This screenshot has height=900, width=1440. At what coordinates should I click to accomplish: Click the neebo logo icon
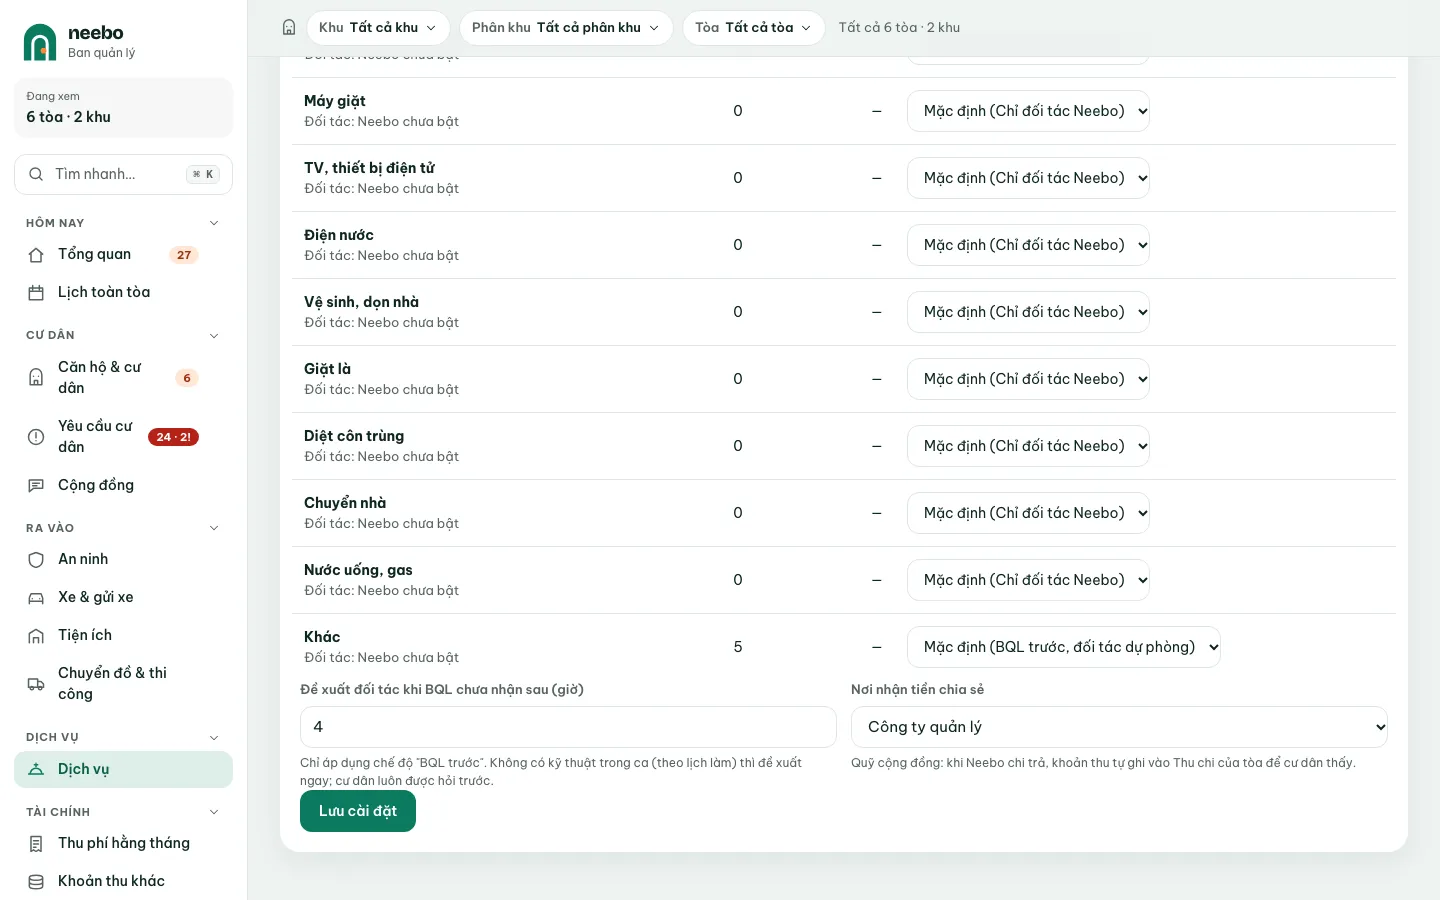click(x=40, y=42)
